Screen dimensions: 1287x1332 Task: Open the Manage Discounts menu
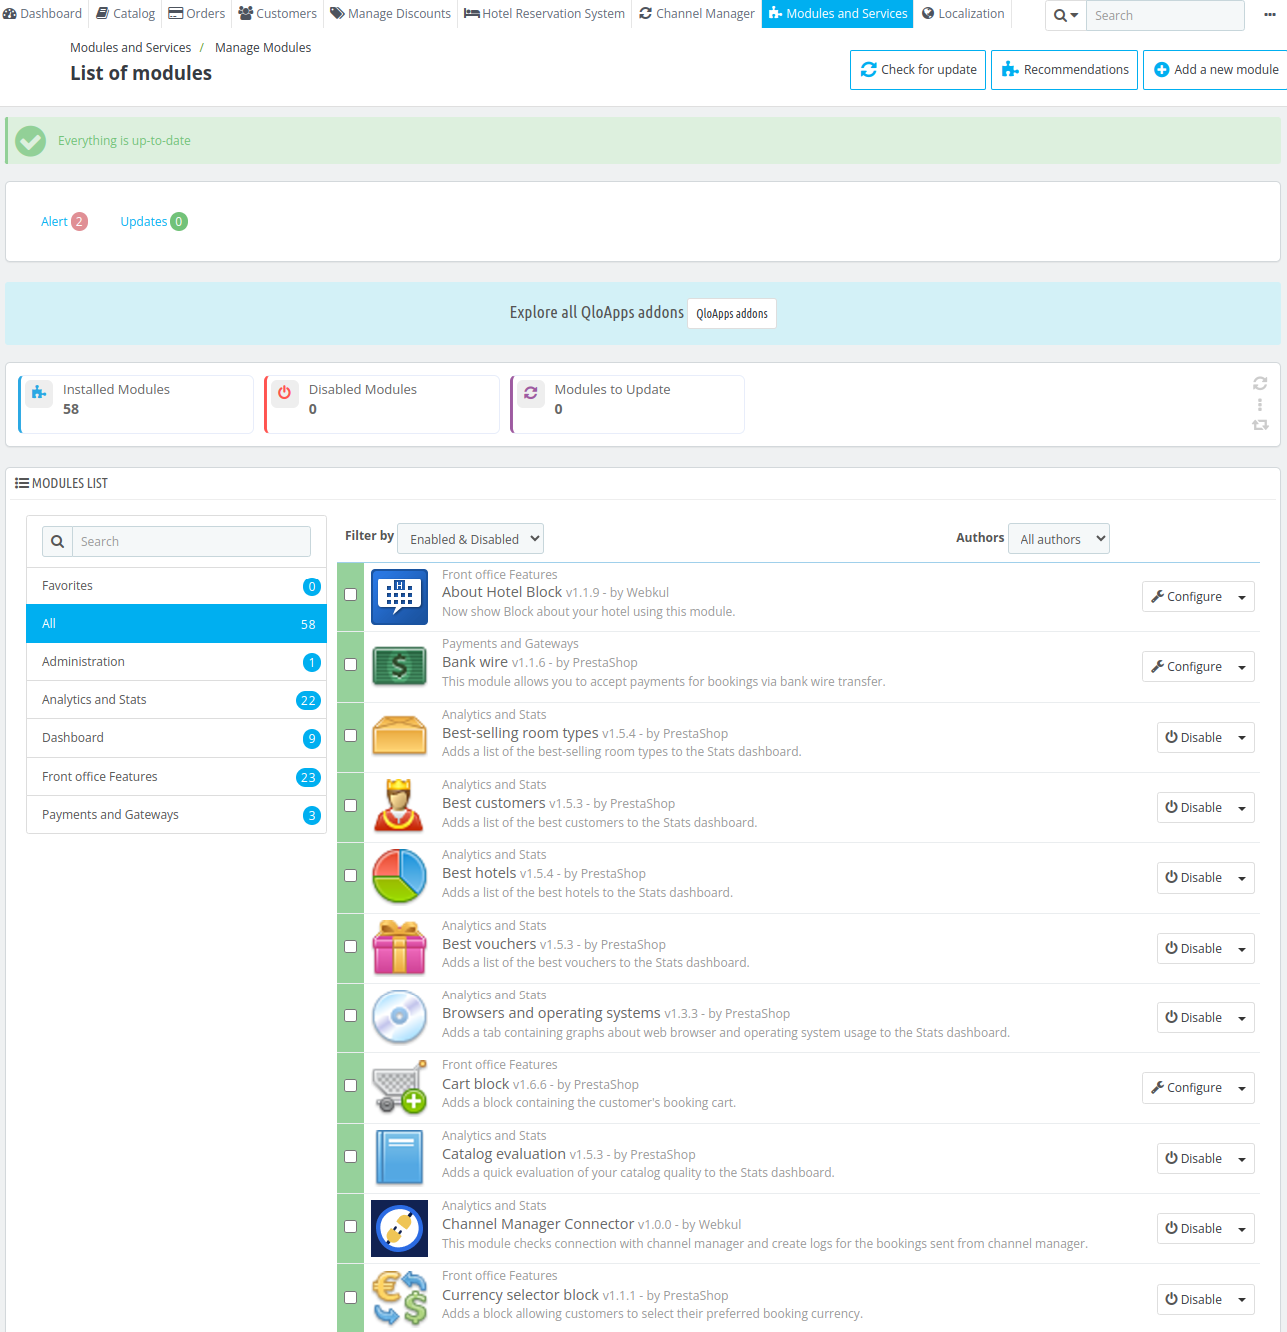391,14
